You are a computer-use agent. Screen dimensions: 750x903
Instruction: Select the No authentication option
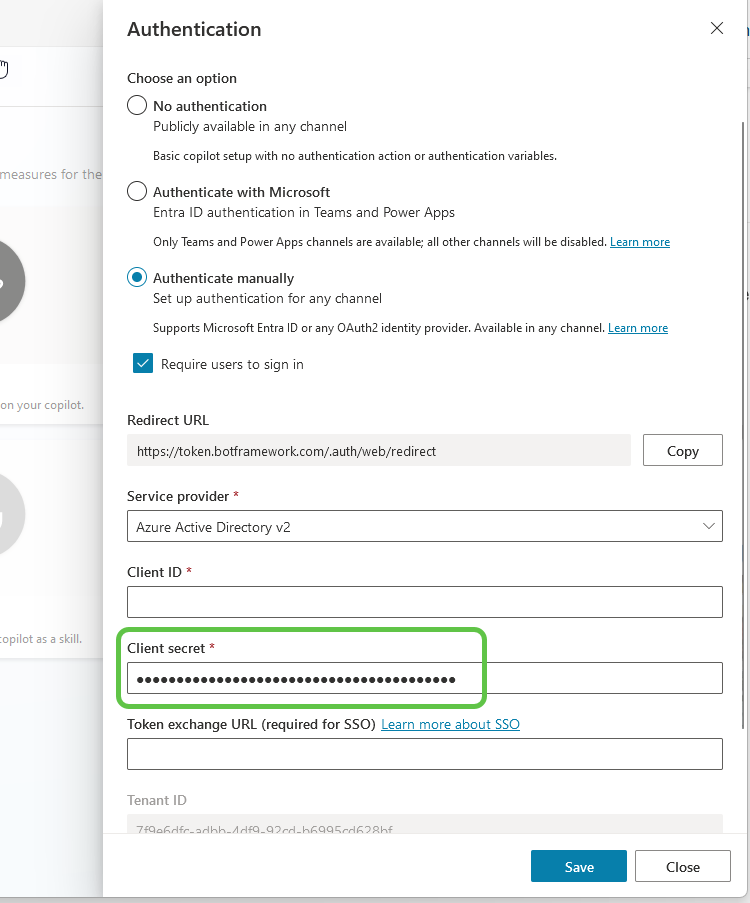(x=137, y=106)
